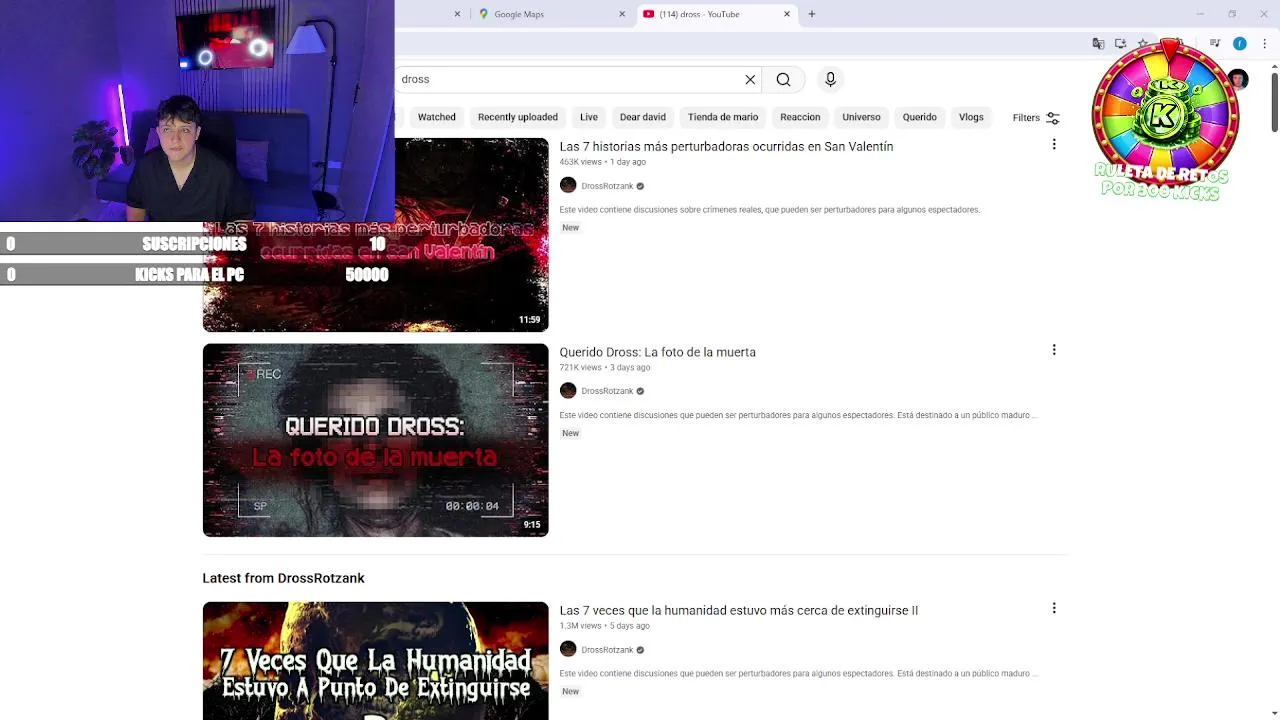
Task: Open video Las 7 veces que la humanidad
Action: pyautogui.click(x=738, y=610)
